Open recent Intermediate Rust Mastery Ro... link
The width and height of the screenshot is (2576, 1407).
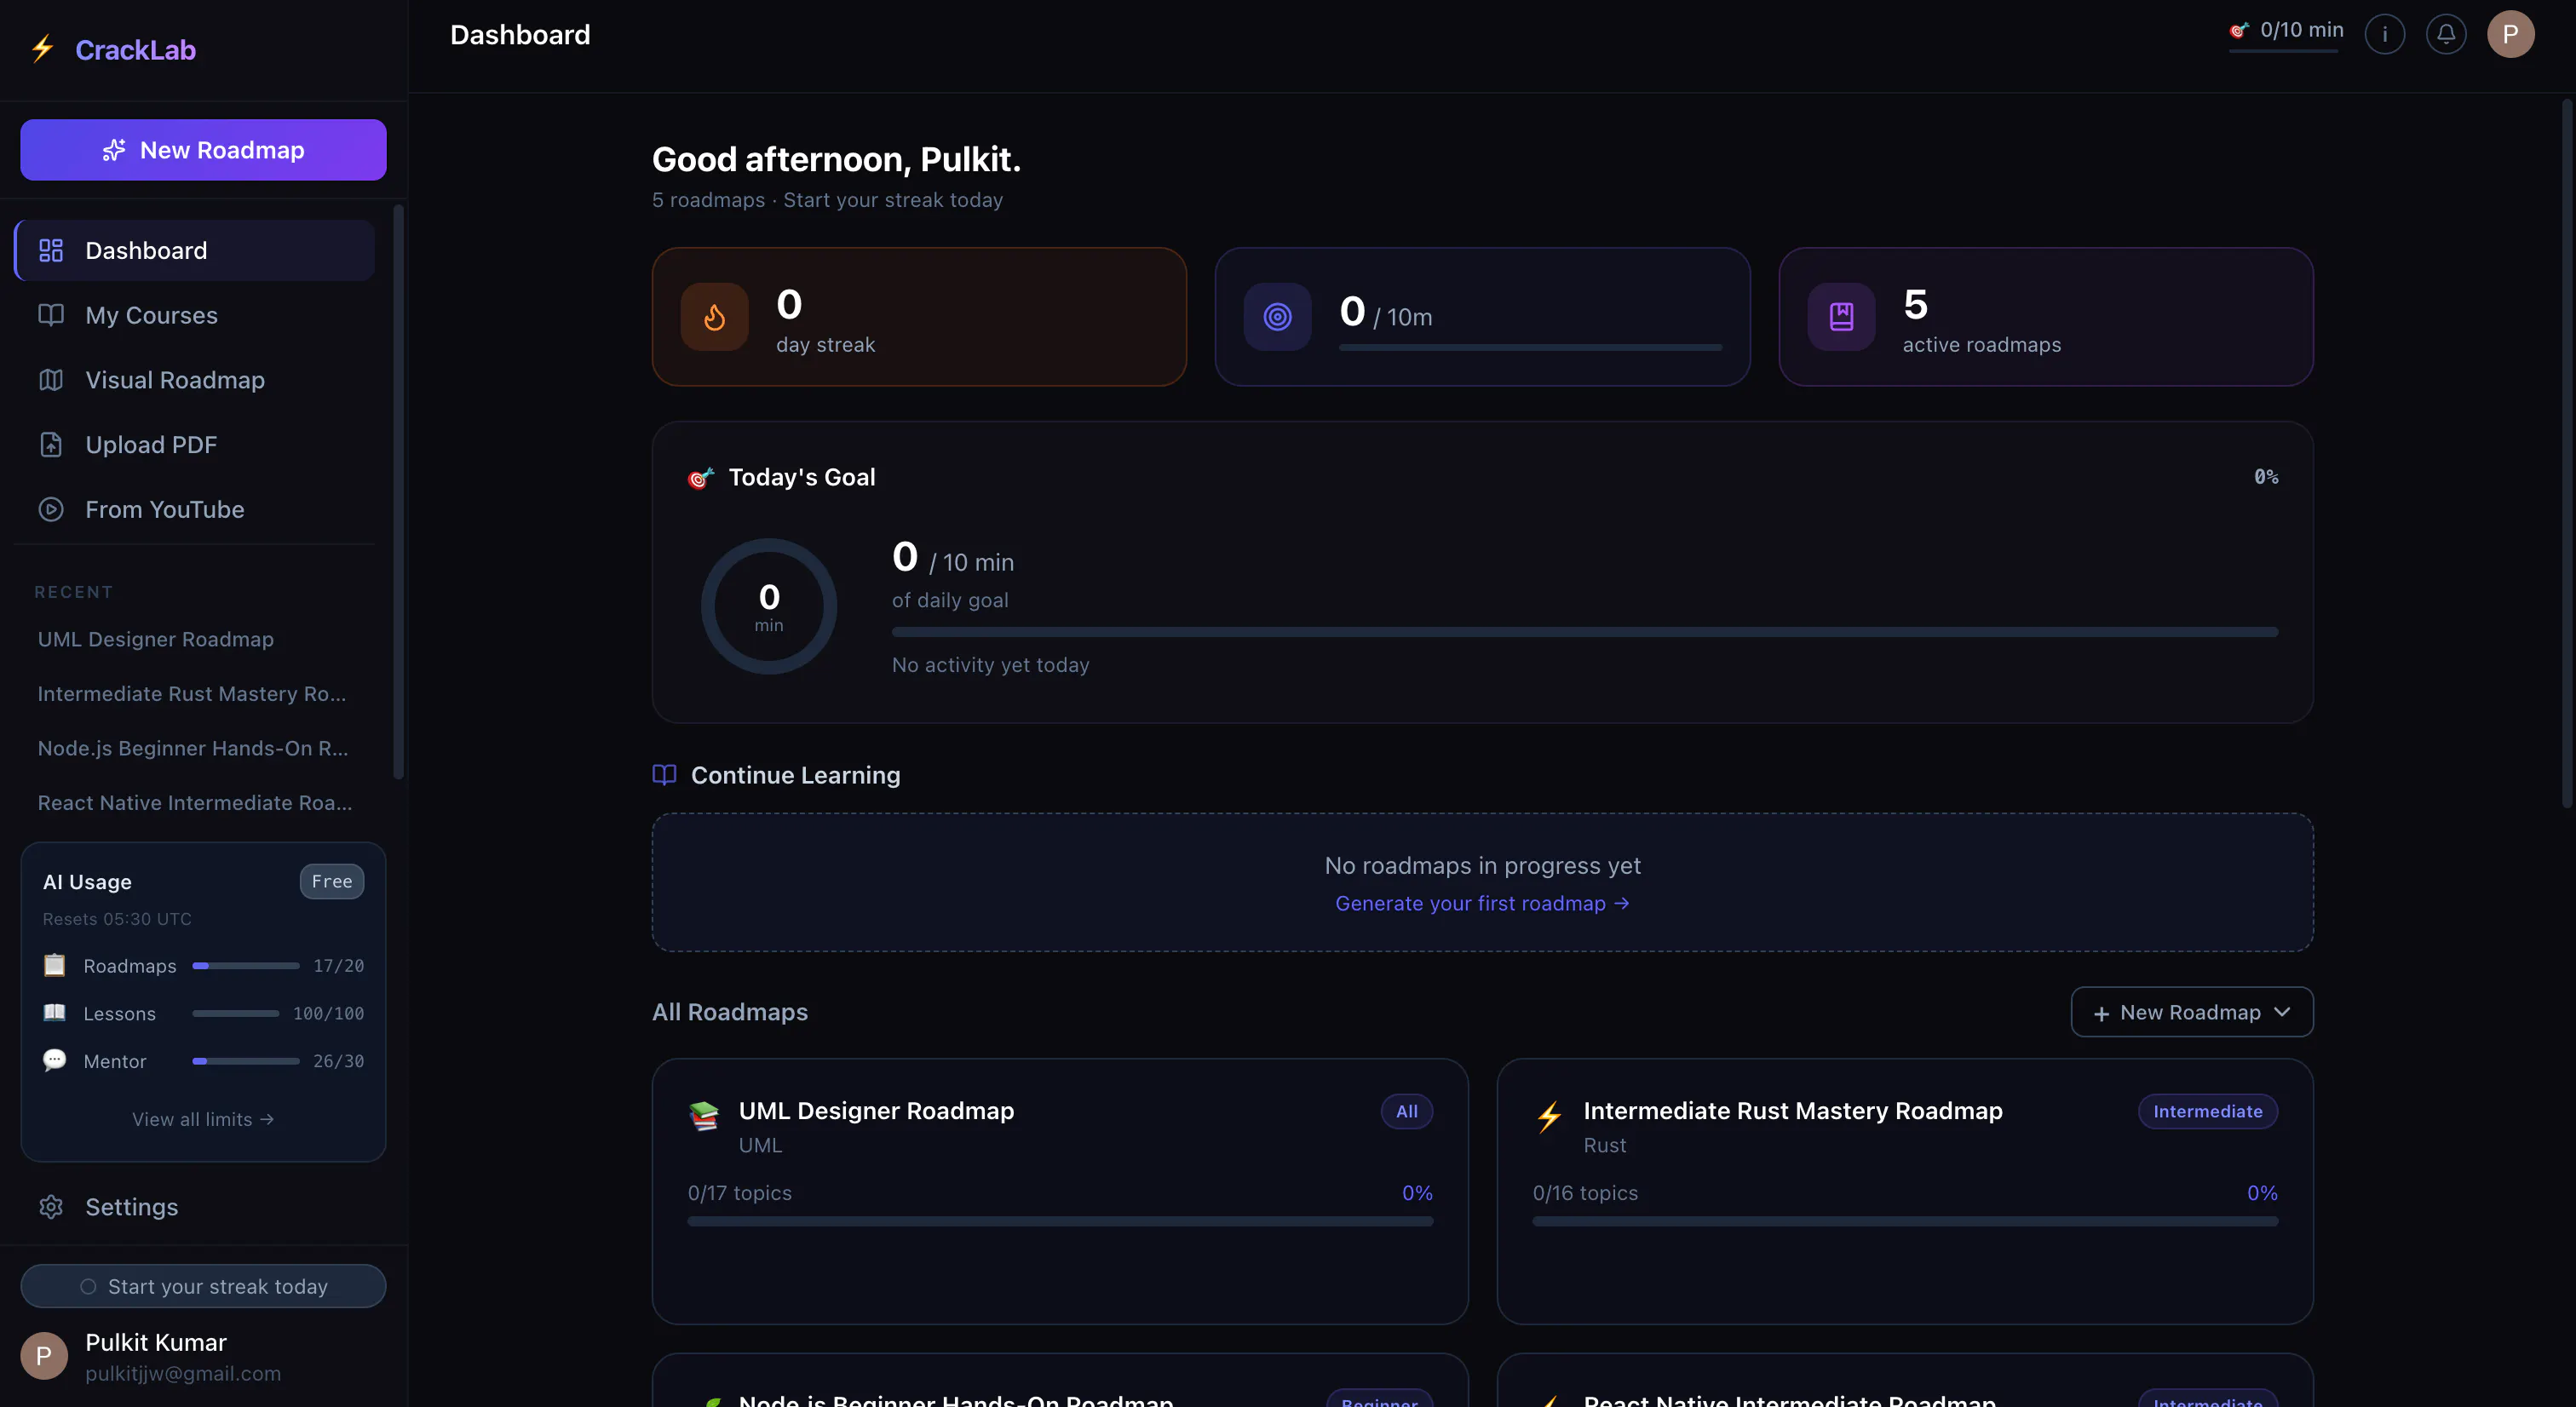[x=192, y=693]
